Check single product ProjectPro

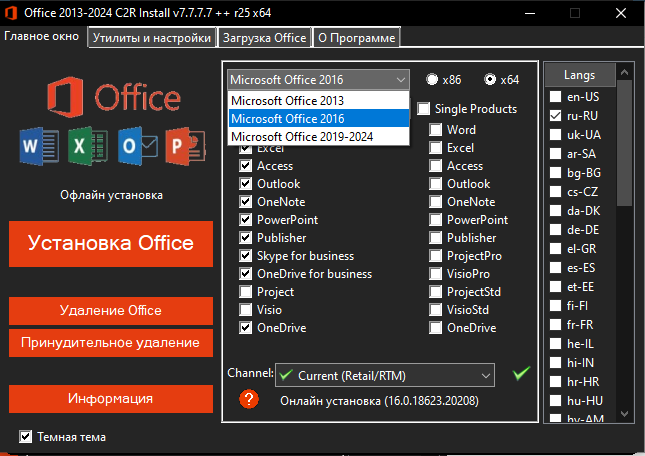click(x=435, y=256)
